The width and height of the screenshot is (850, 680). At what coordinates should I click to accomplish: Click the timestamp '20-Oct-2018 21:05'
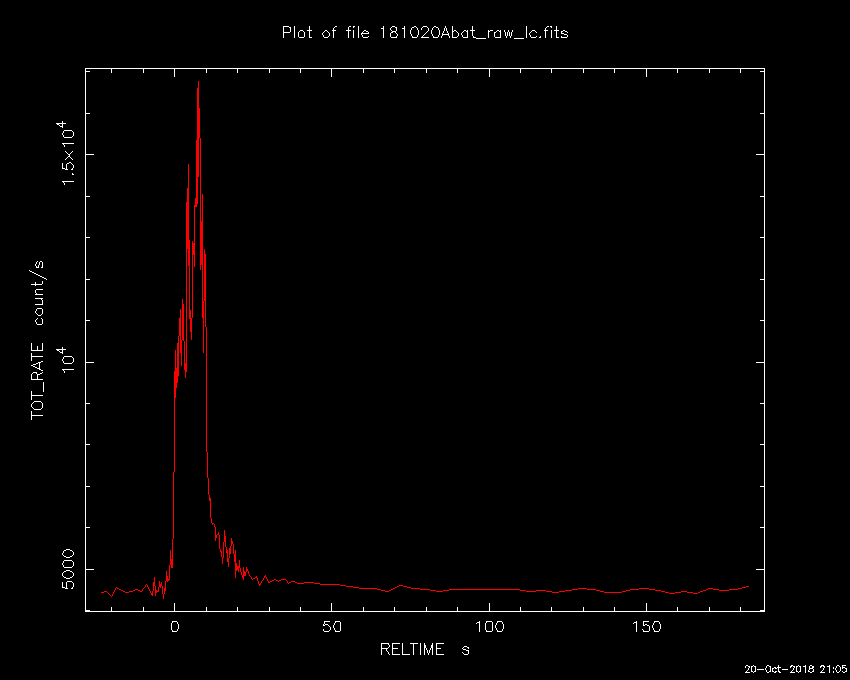(x=795, y=669)
